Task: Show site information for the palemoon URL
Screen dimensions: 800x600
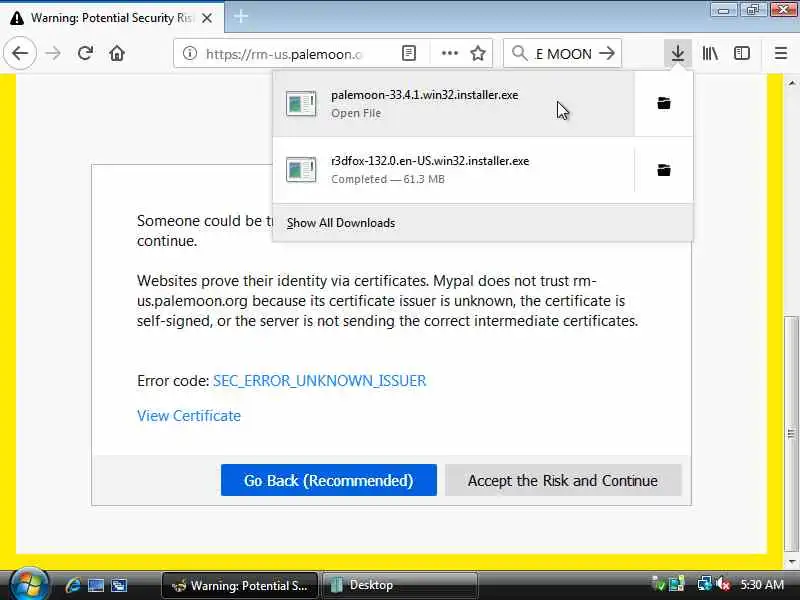Action: coord(190,53)
